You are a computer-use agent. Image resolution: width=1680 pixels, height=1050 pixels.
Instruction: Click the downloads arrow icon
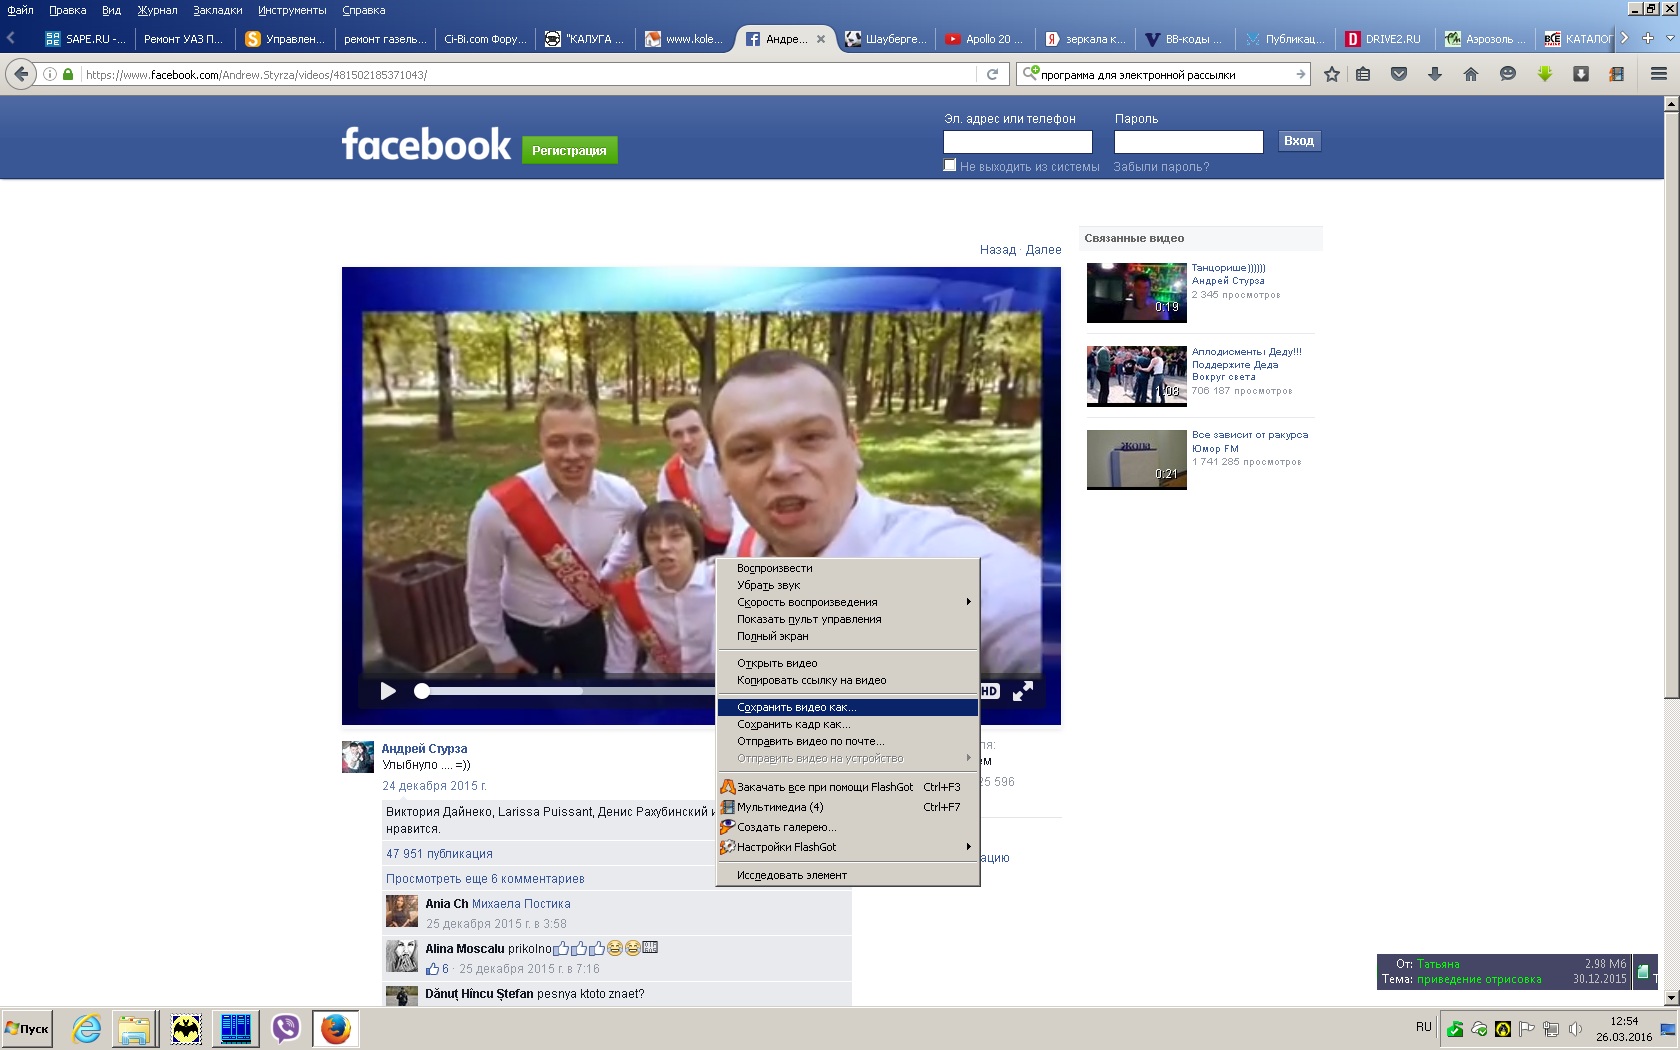click(x=1435, y=74)
